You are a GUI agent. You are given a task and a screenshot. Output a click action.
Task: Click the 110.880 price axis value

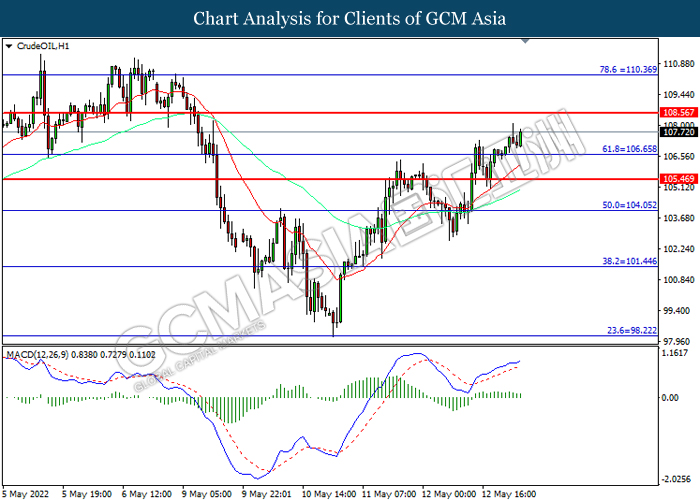tap(679, 64)
